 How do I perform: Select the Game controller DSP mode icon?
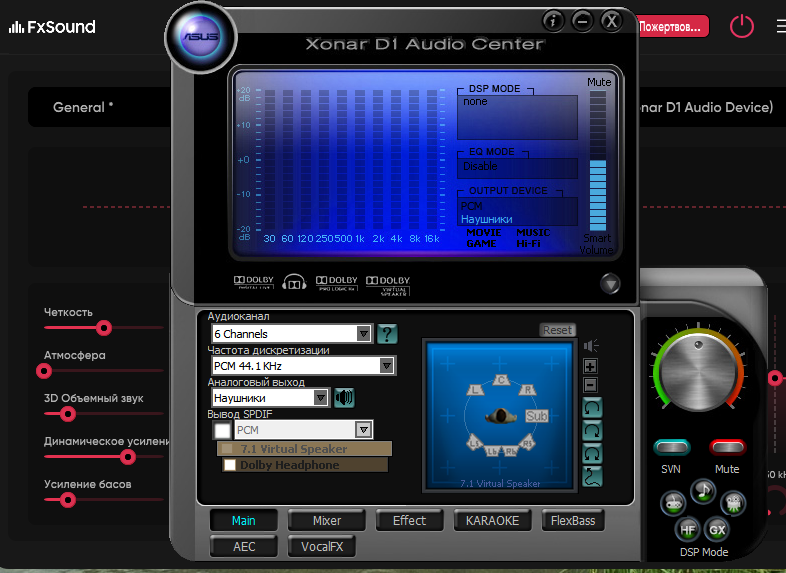[x=674, y=502]
